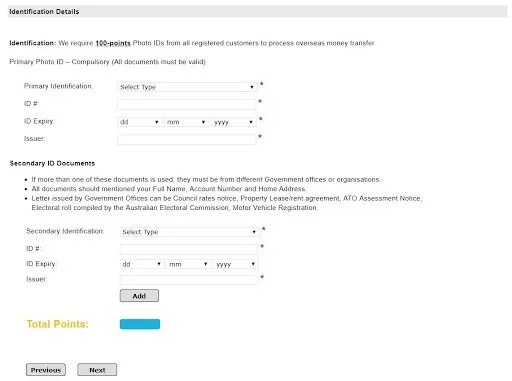The width and height of the screenshot is (512, 381).
Task: Click the blue Total Points box
Action: pos(140,324)
